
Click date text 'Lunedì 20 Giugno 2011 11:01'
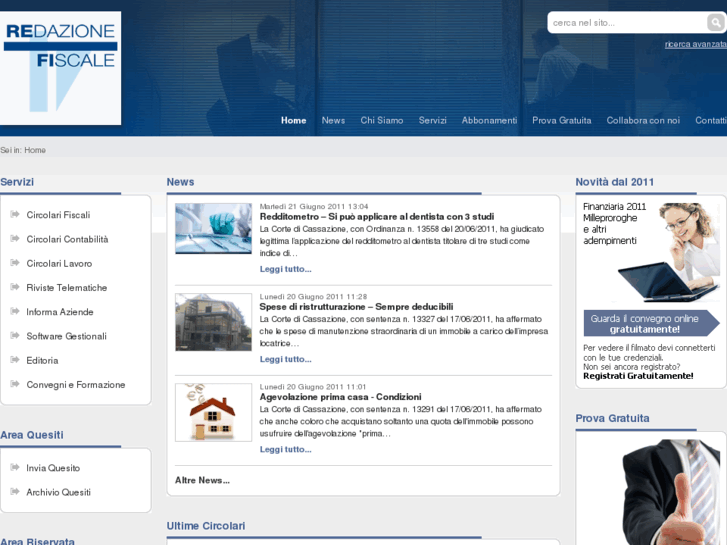(x=312, y=386)
